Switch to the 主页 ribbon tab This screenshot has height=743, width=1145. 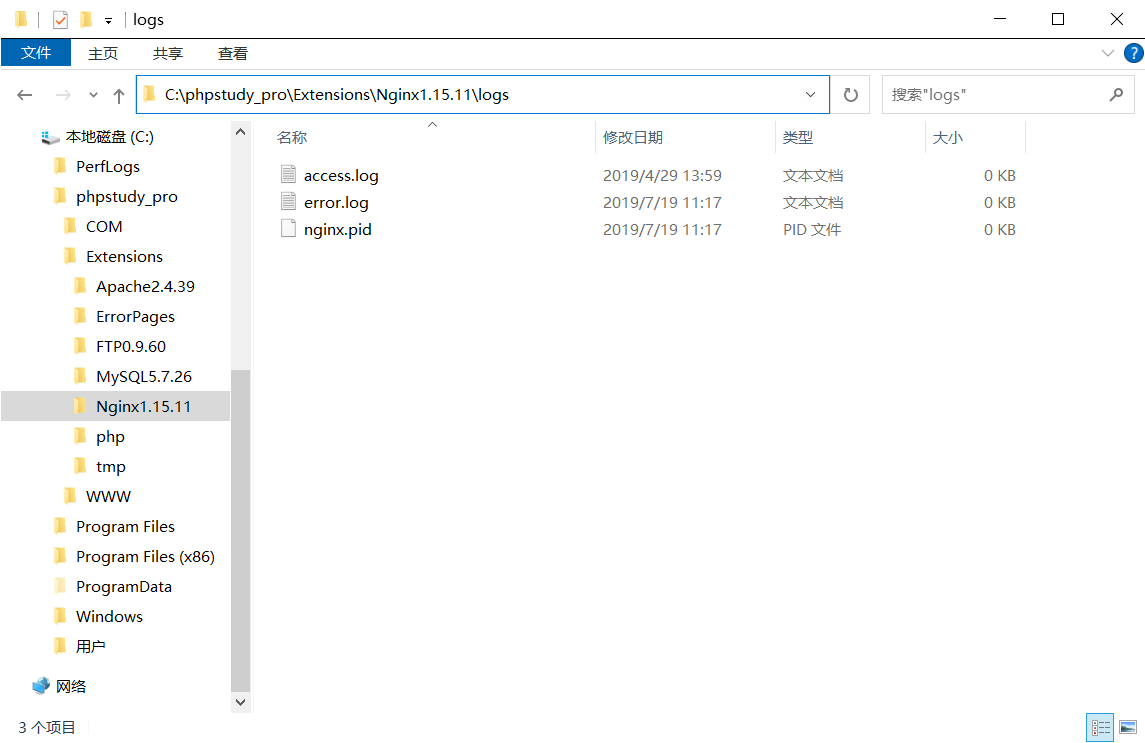tap(103, 53)
